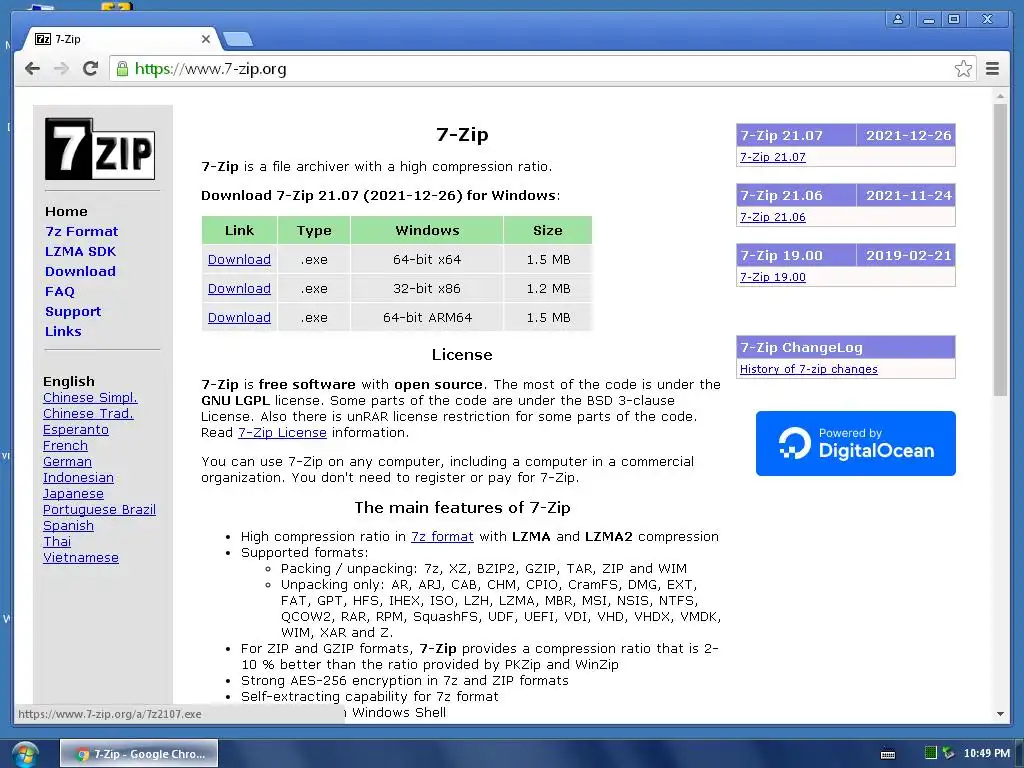This screenshot has width=1024, height=768.
Task: Select the 7-Zip Google Chrome taskbar button
Action: coord(139,754)
